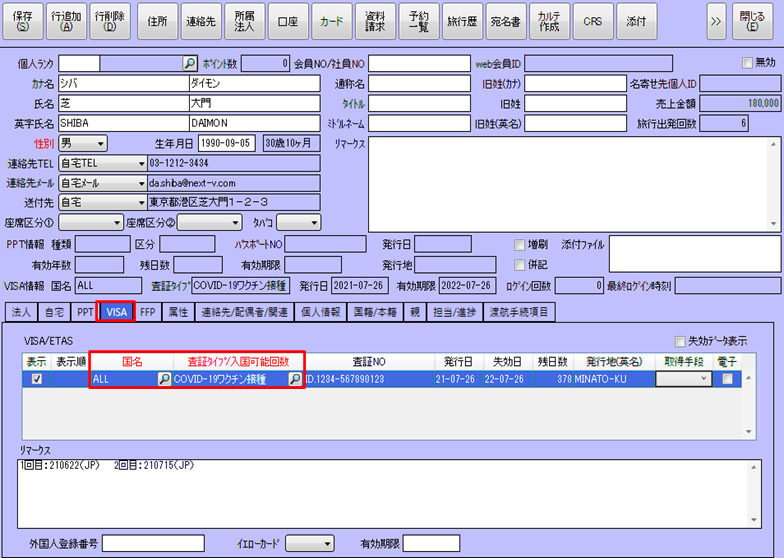Open the 国名 ALL lookup magnifier

[164, 379]
